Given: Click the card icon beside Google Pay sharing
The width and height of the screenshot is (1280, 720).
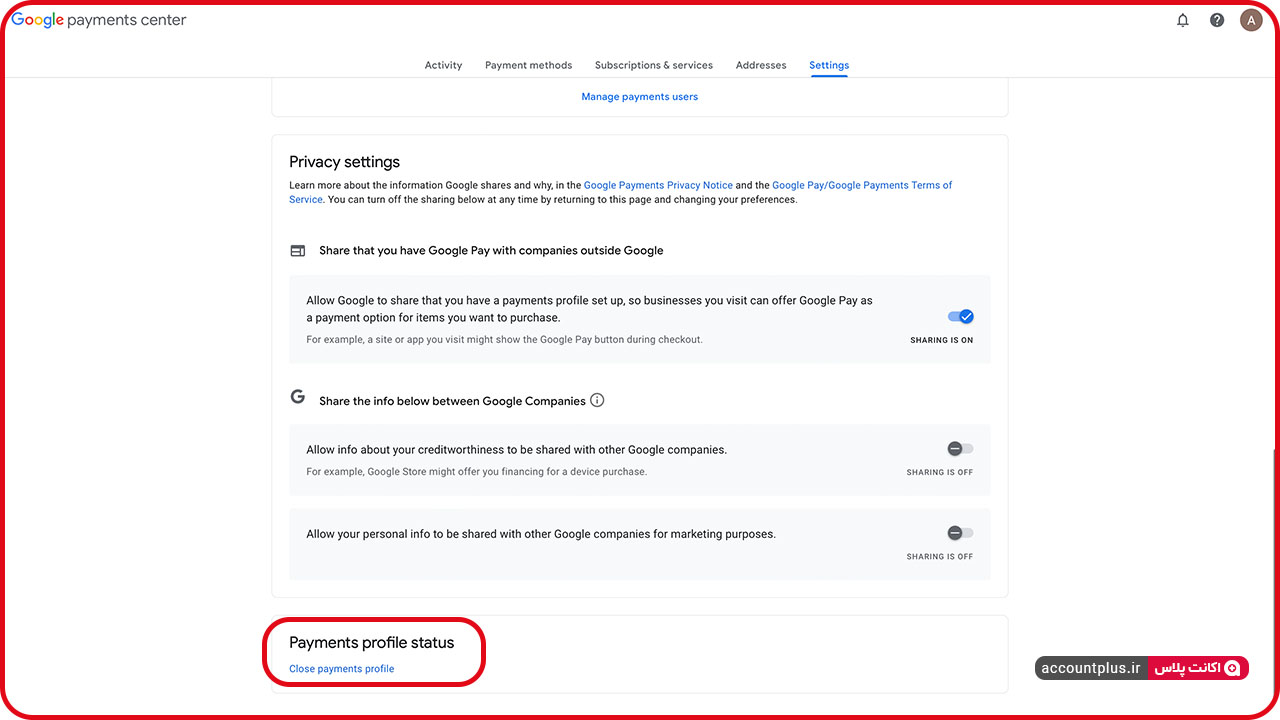Looking at the screenshot, I should coord(297,251).
